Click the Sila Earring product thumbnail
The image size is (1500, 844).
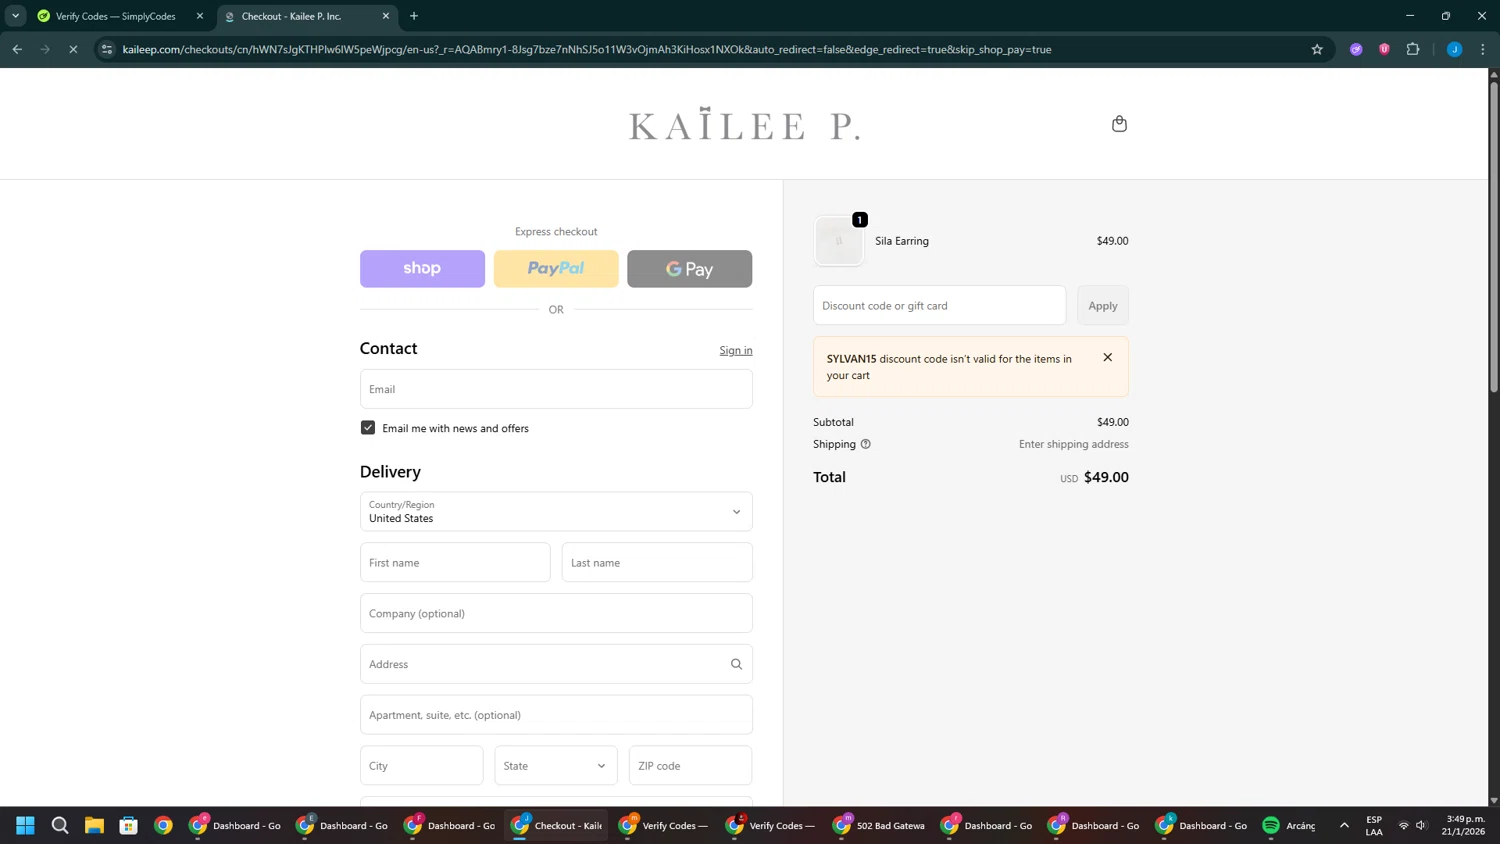tap(839, 241)
